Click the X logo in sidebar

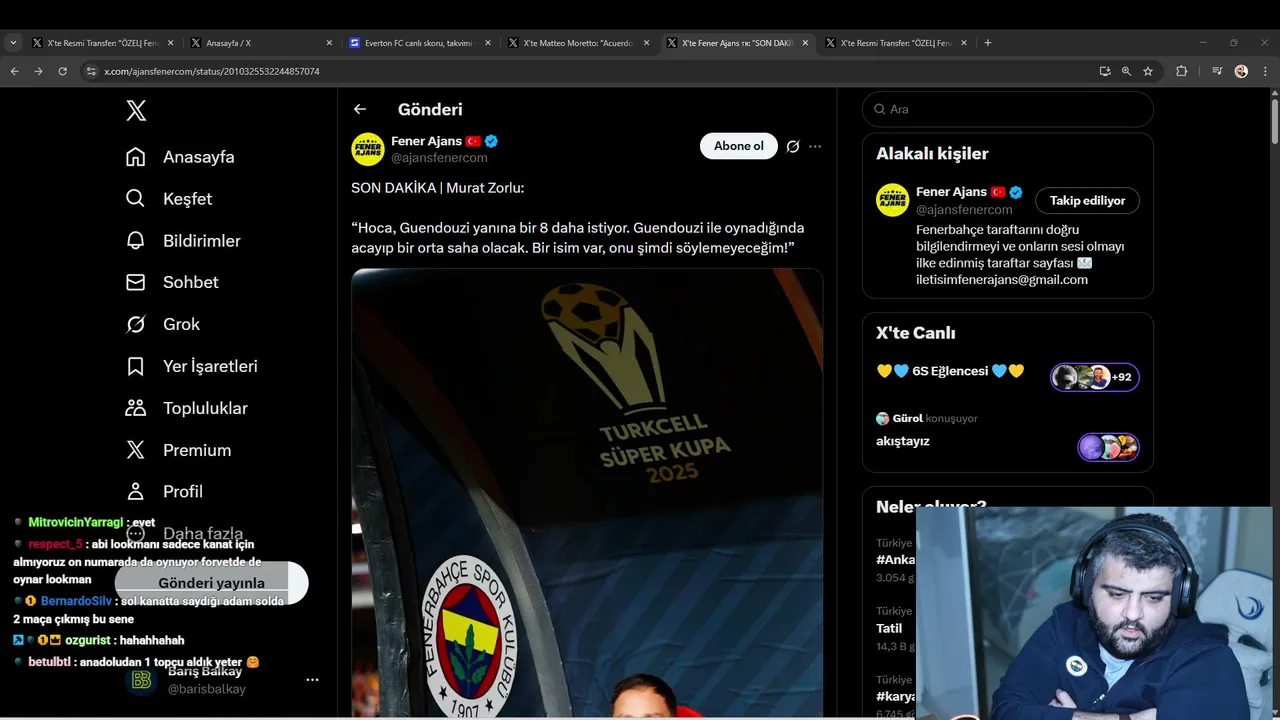[136, 110]
